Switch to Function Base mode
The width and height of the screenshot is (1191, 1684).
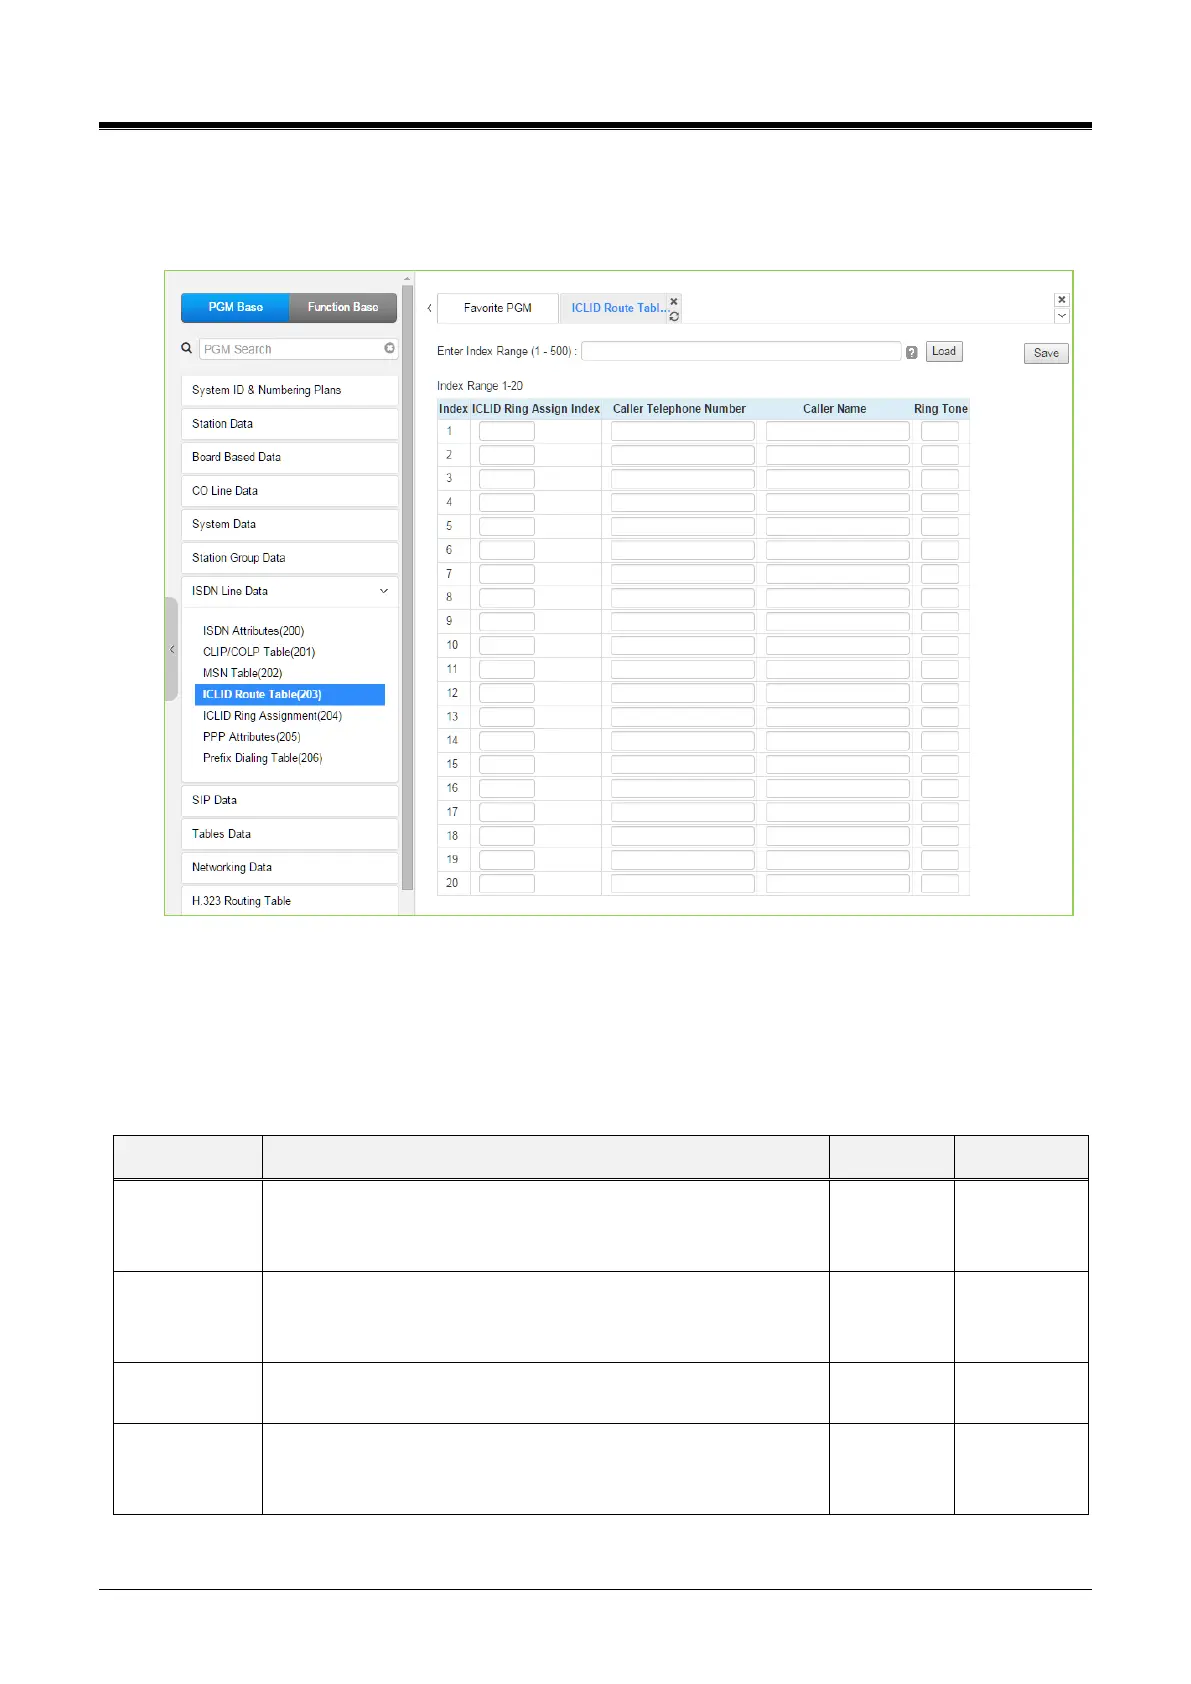(x=343, y=307)
